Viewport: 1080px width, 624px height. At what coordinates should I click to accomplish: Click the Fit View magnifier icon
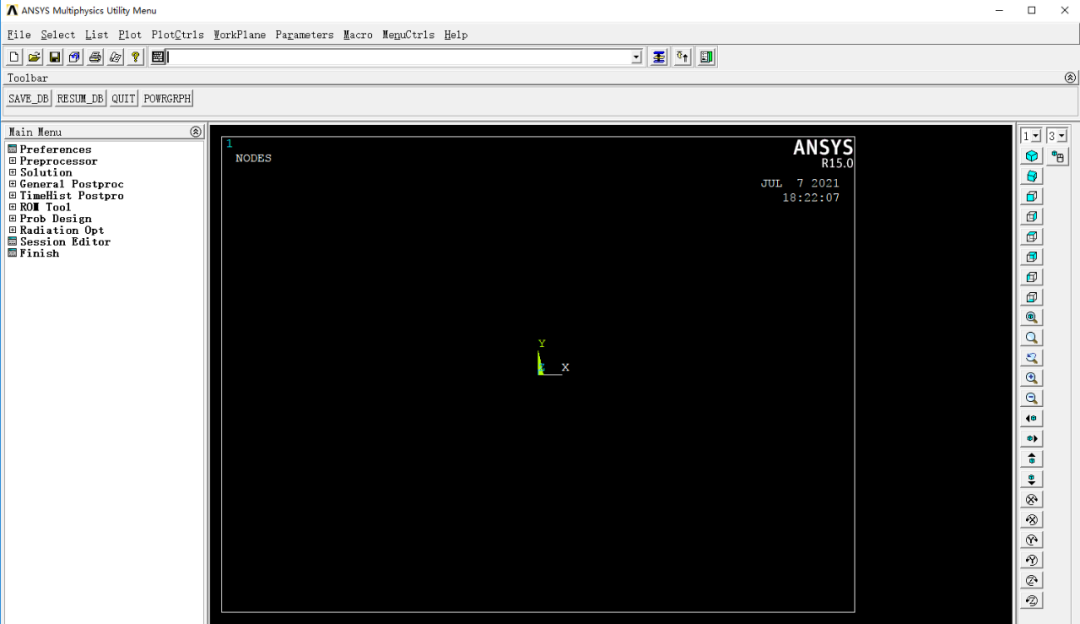pos(1032,318)
